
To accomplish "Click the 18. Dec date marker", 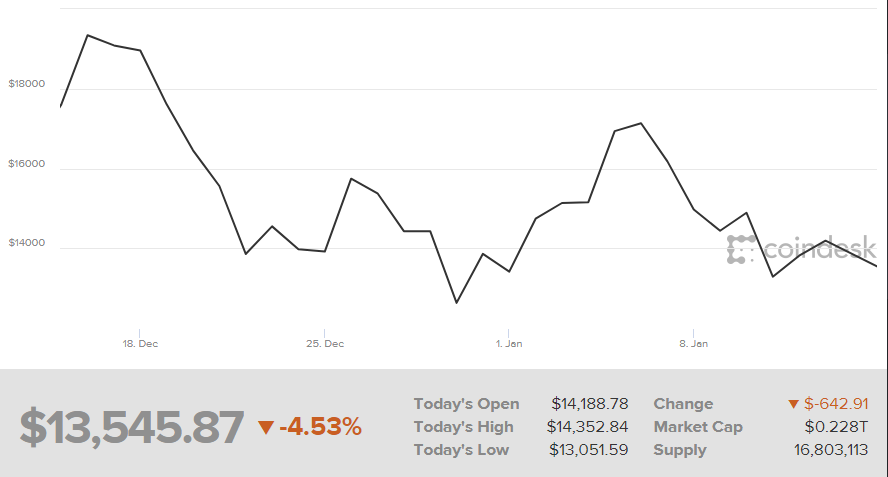I will (140, 344).
